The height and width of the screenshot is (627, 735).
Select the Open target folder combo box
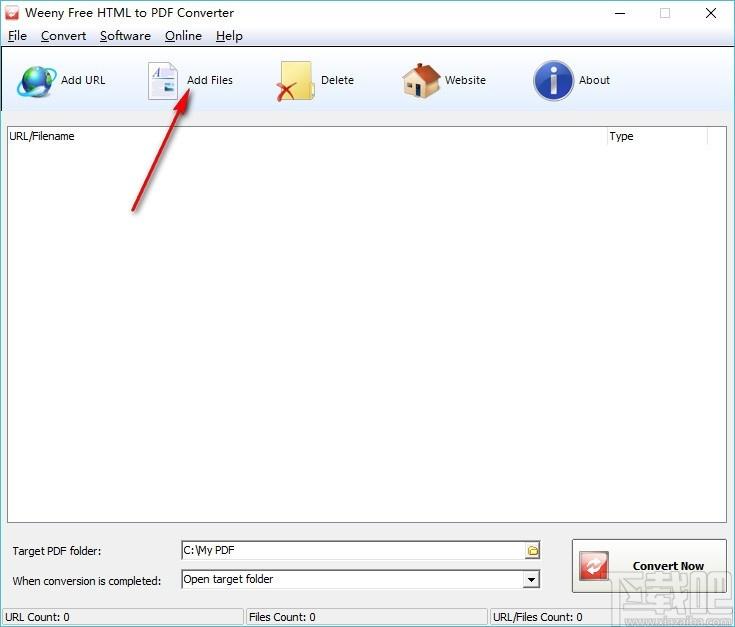pos(360,579)
